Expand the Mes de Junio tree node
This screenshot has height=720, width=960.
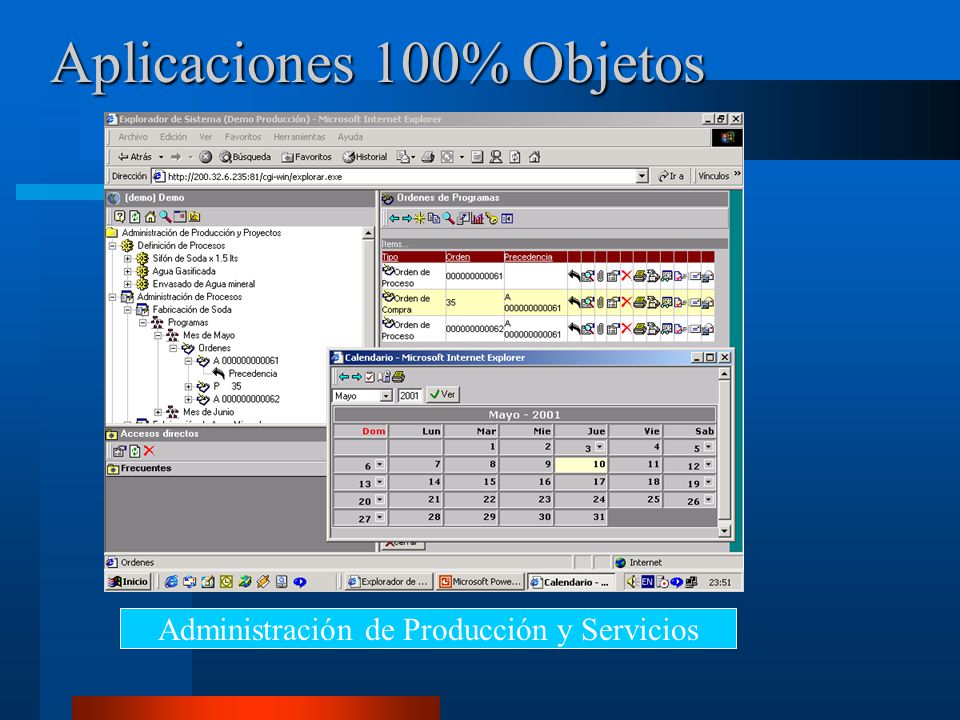coord(158,412)
